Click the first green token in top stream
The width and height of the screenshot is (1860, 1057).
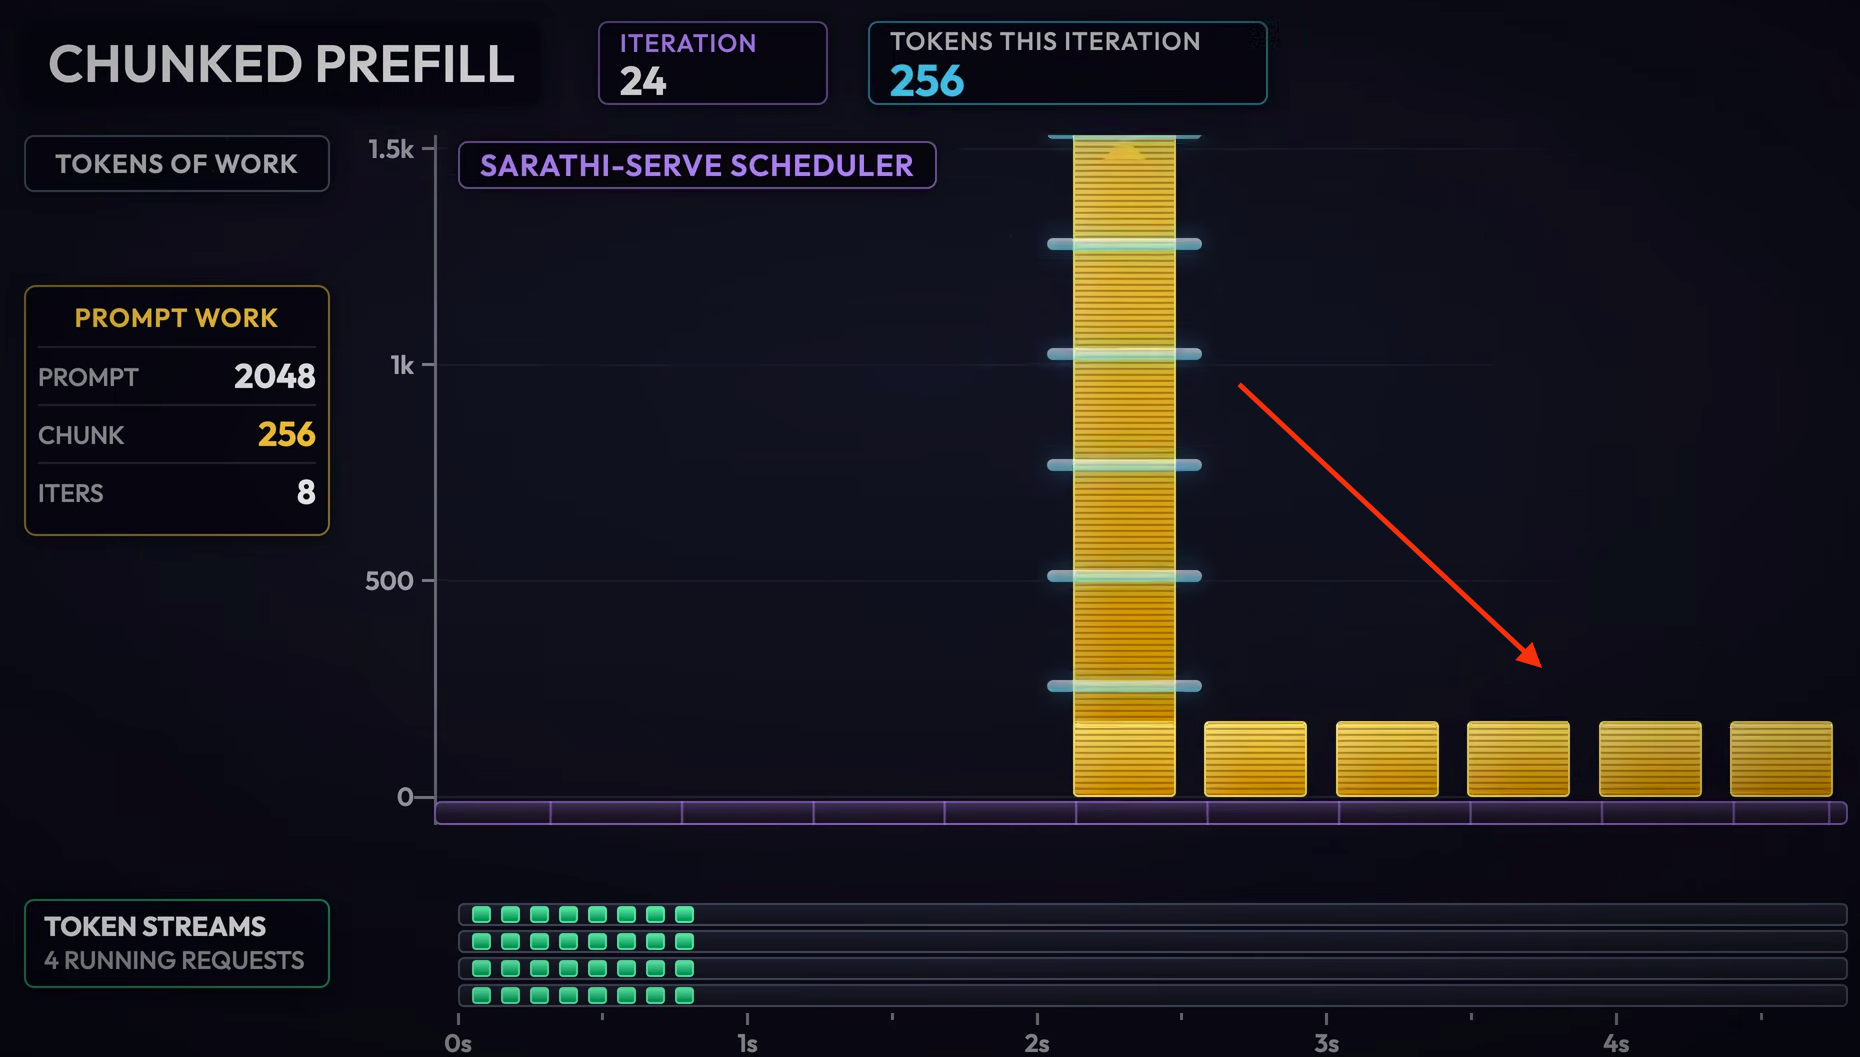tap(481, 914)
